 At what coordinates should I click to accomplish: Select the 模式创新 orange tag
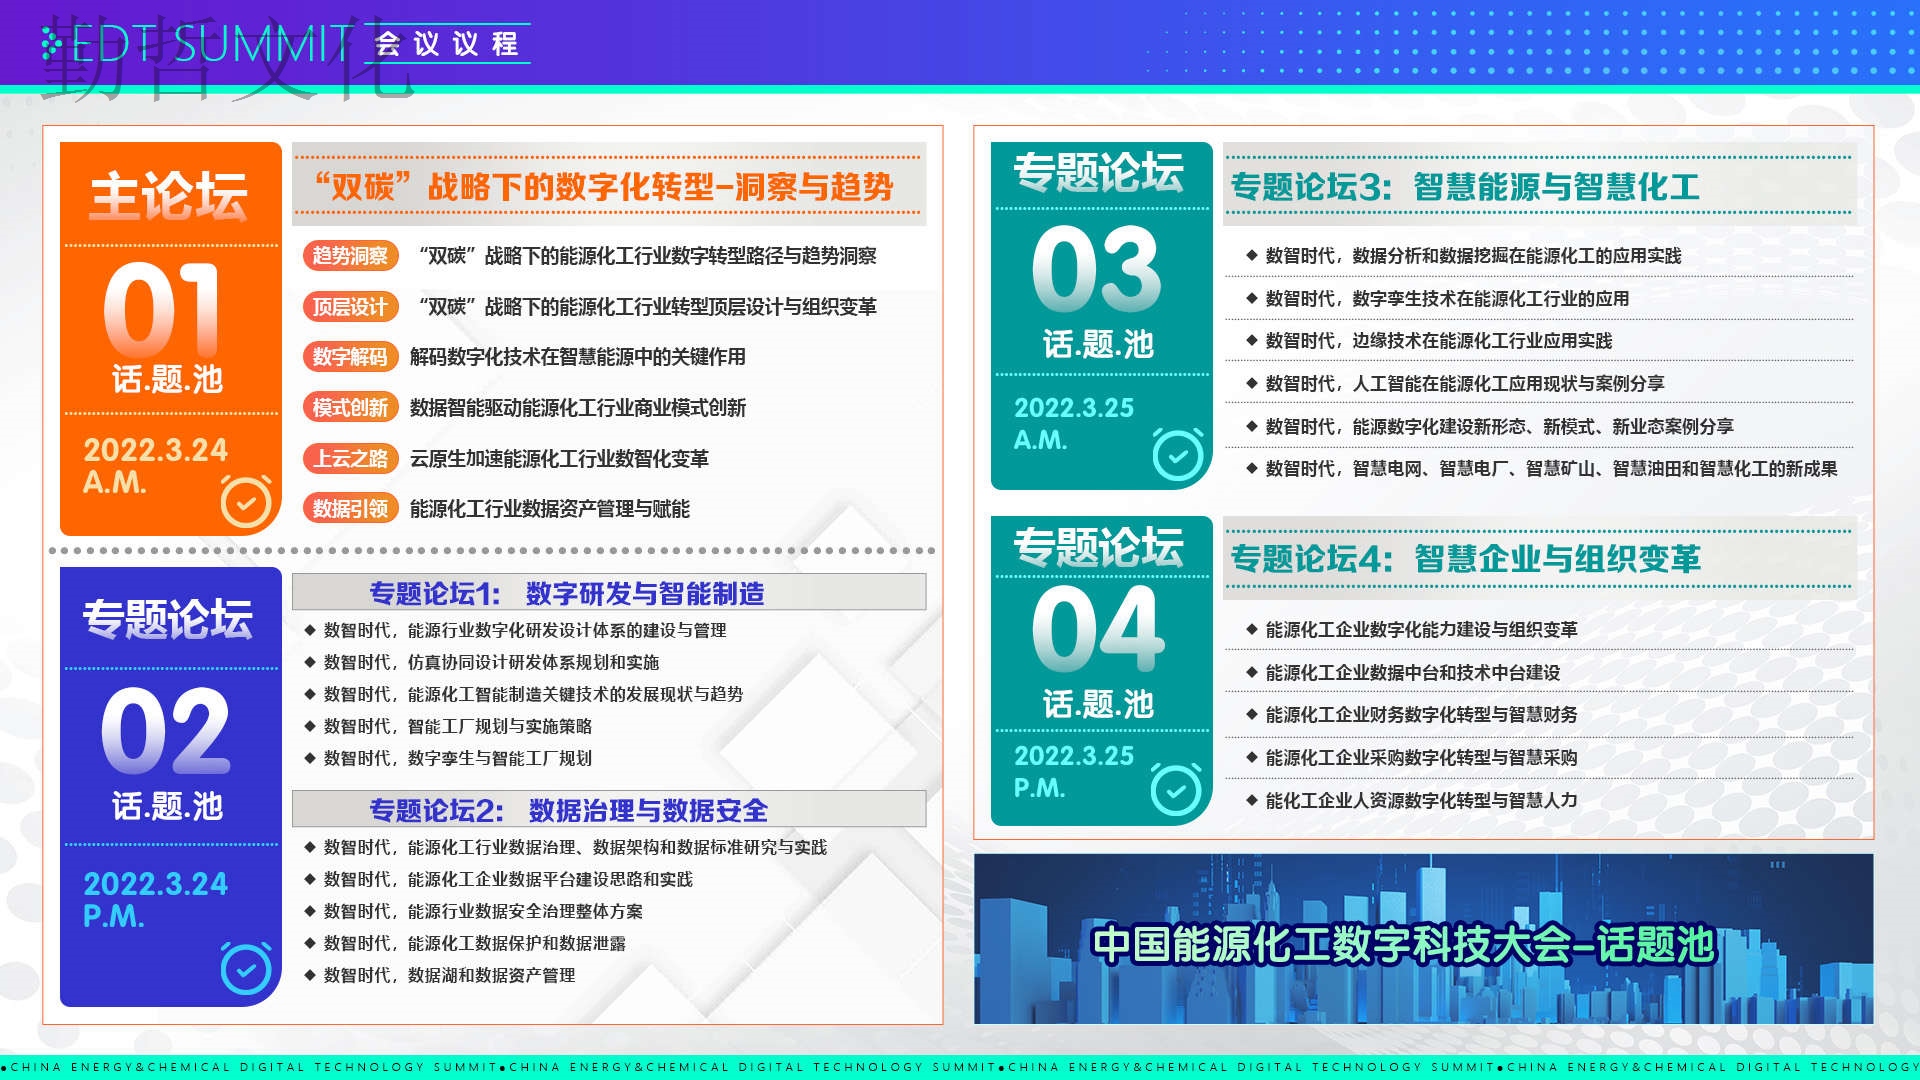pyautogui.click(x=350, y=407)
